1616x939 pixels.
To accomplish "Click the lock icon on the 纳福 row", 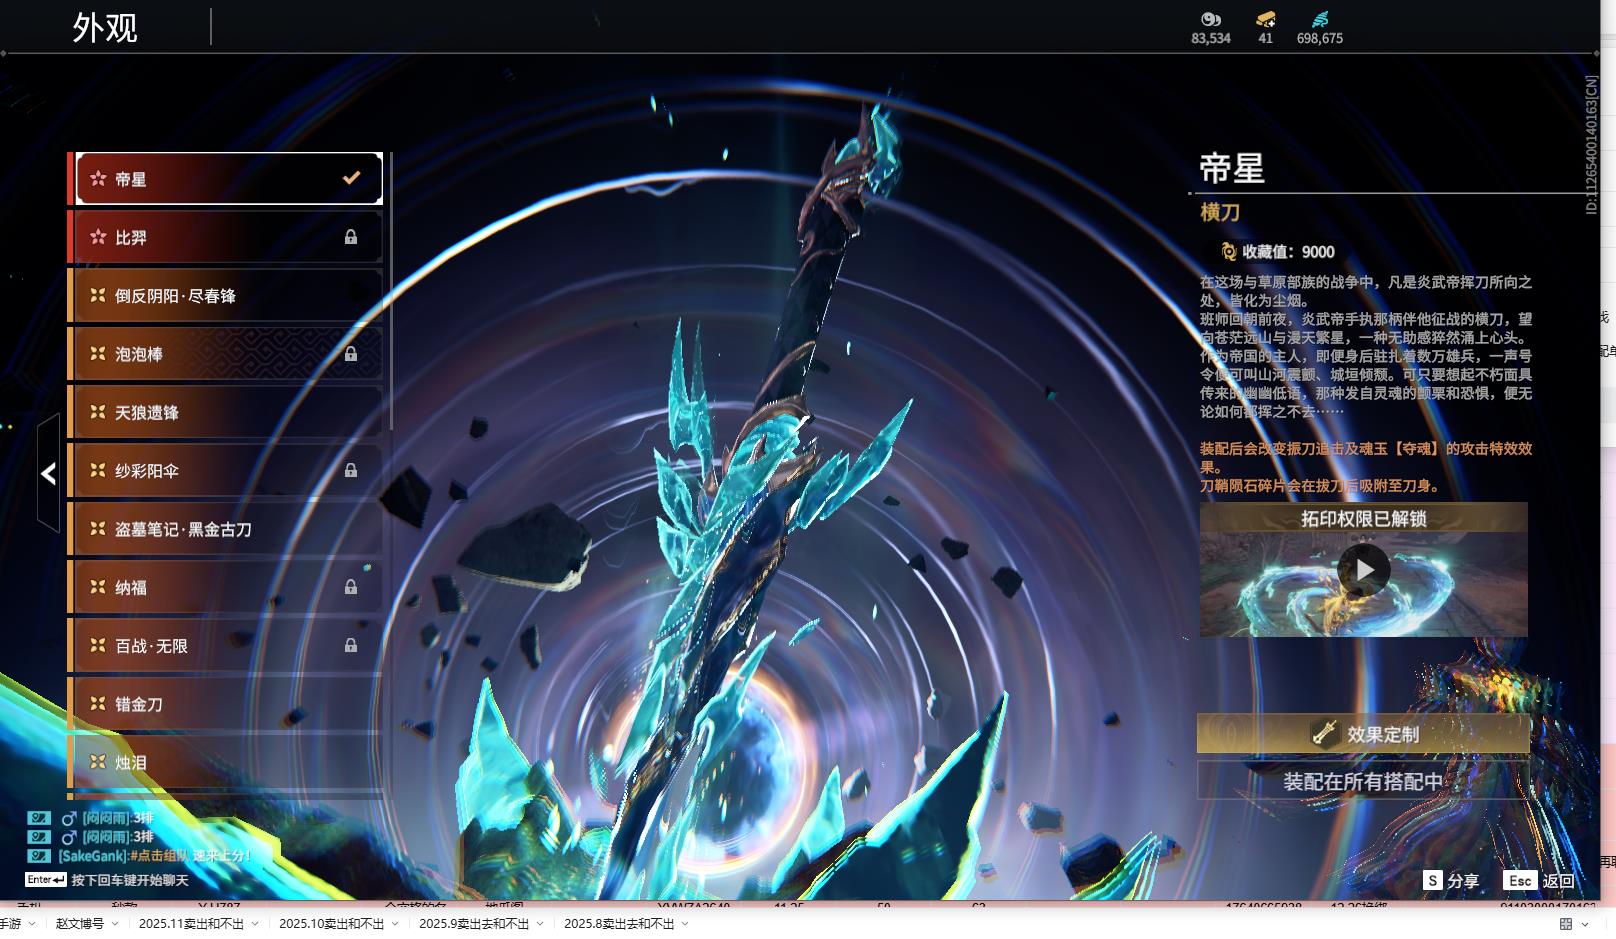I will coord(351,587).
